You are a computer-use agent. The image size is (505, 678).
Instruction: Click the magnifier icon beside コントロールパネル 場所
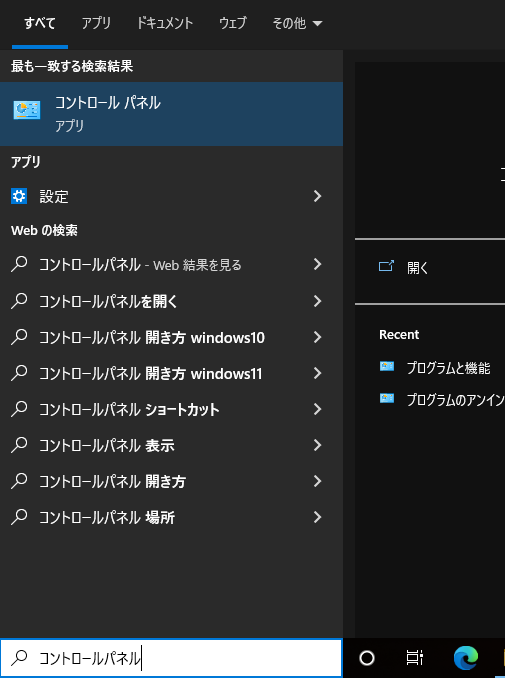pos(19,517)
